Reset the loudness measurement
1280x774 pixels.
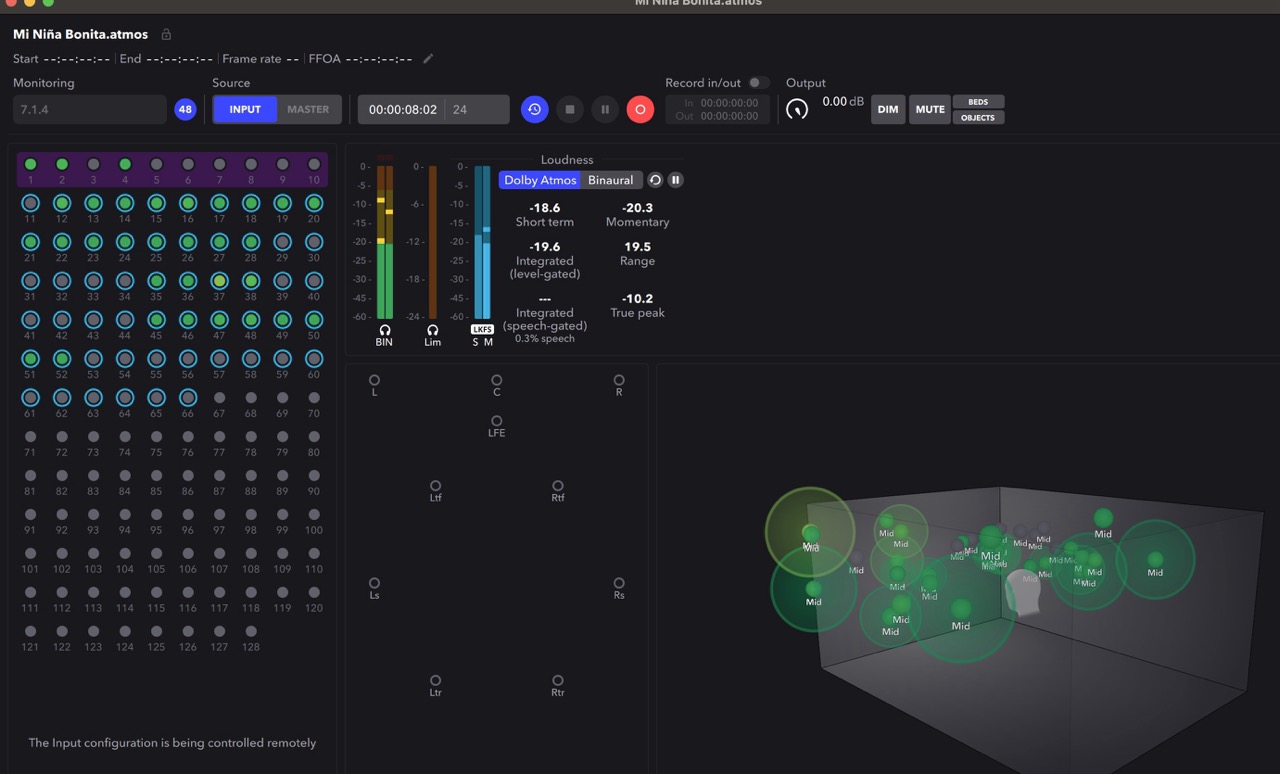pyautogui.click(x=655, y=180)
